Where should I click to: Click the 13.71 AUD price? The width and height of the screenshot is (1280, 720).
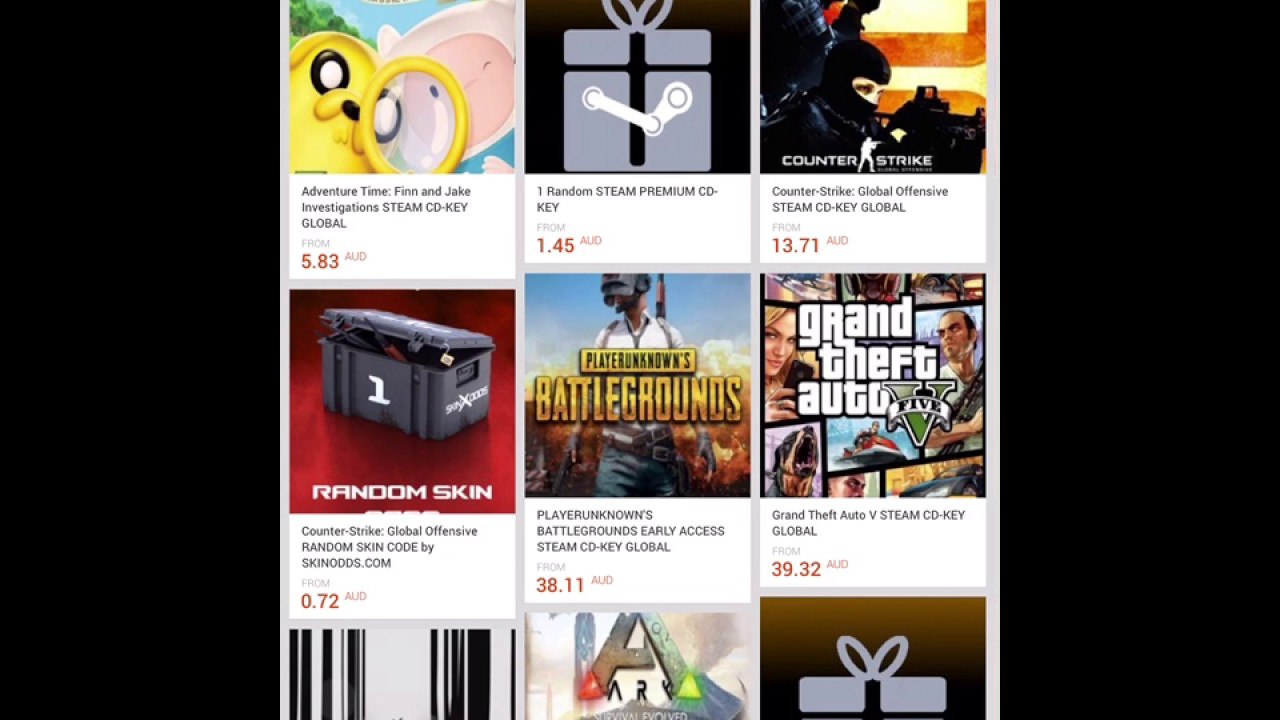809,244
